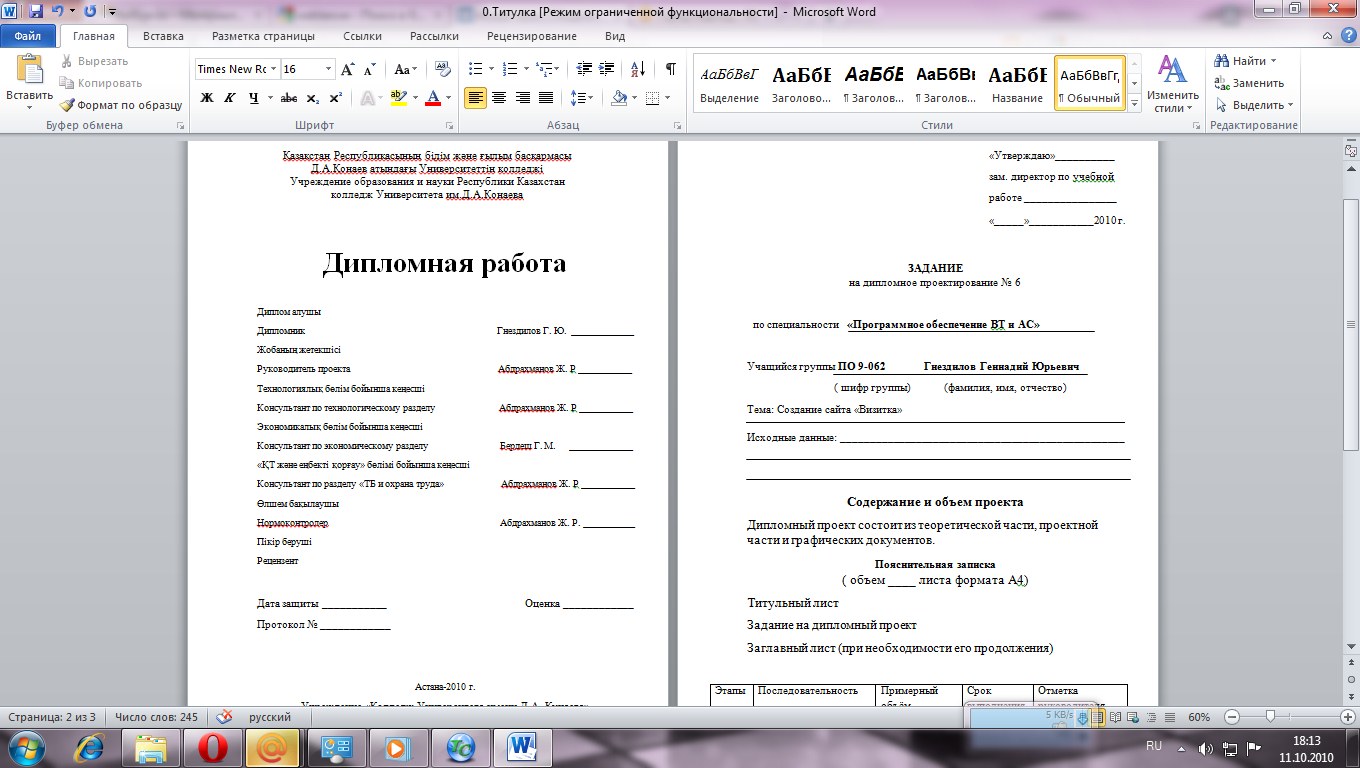The width and height of the screenshot is (1360, 768).
Task: Cut selection with Вырезать
Action: 93,61
